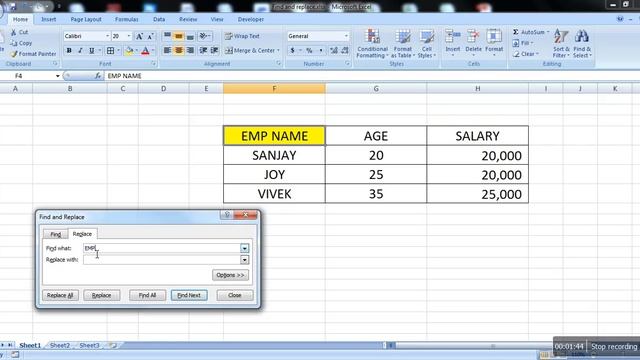
Task: Click the Orientation text rotation icon
Action: coord(204,36)
